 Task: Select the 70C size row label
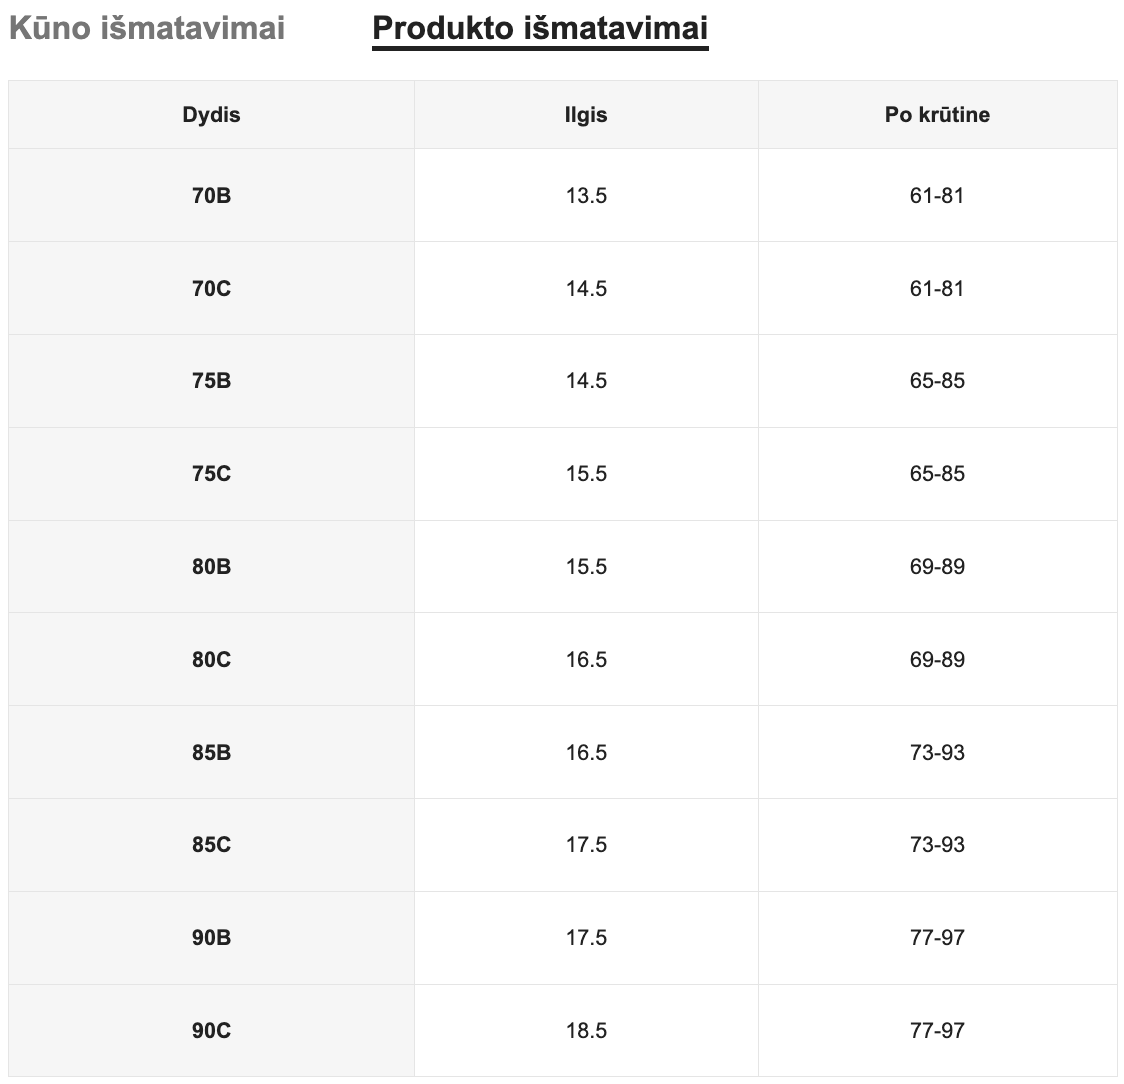(x=211, y=289)
